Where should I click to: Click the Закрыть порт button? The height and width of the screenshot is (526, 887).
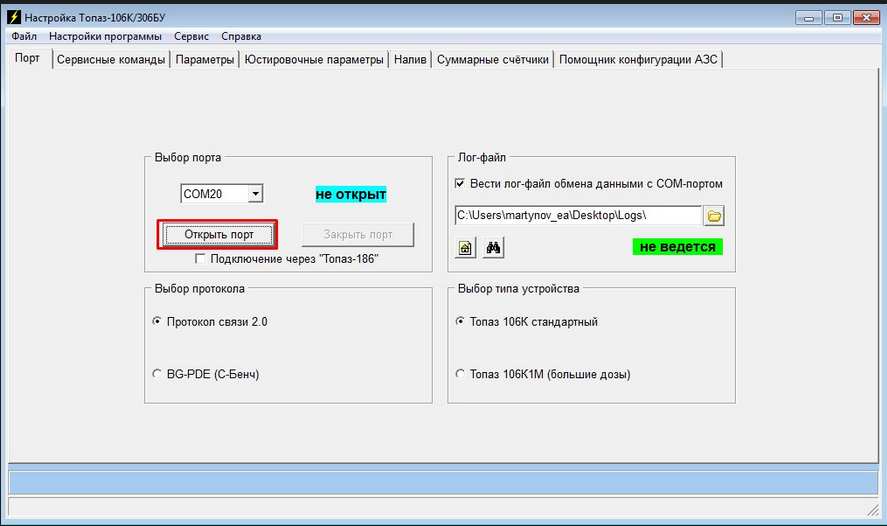coord(358,234)
